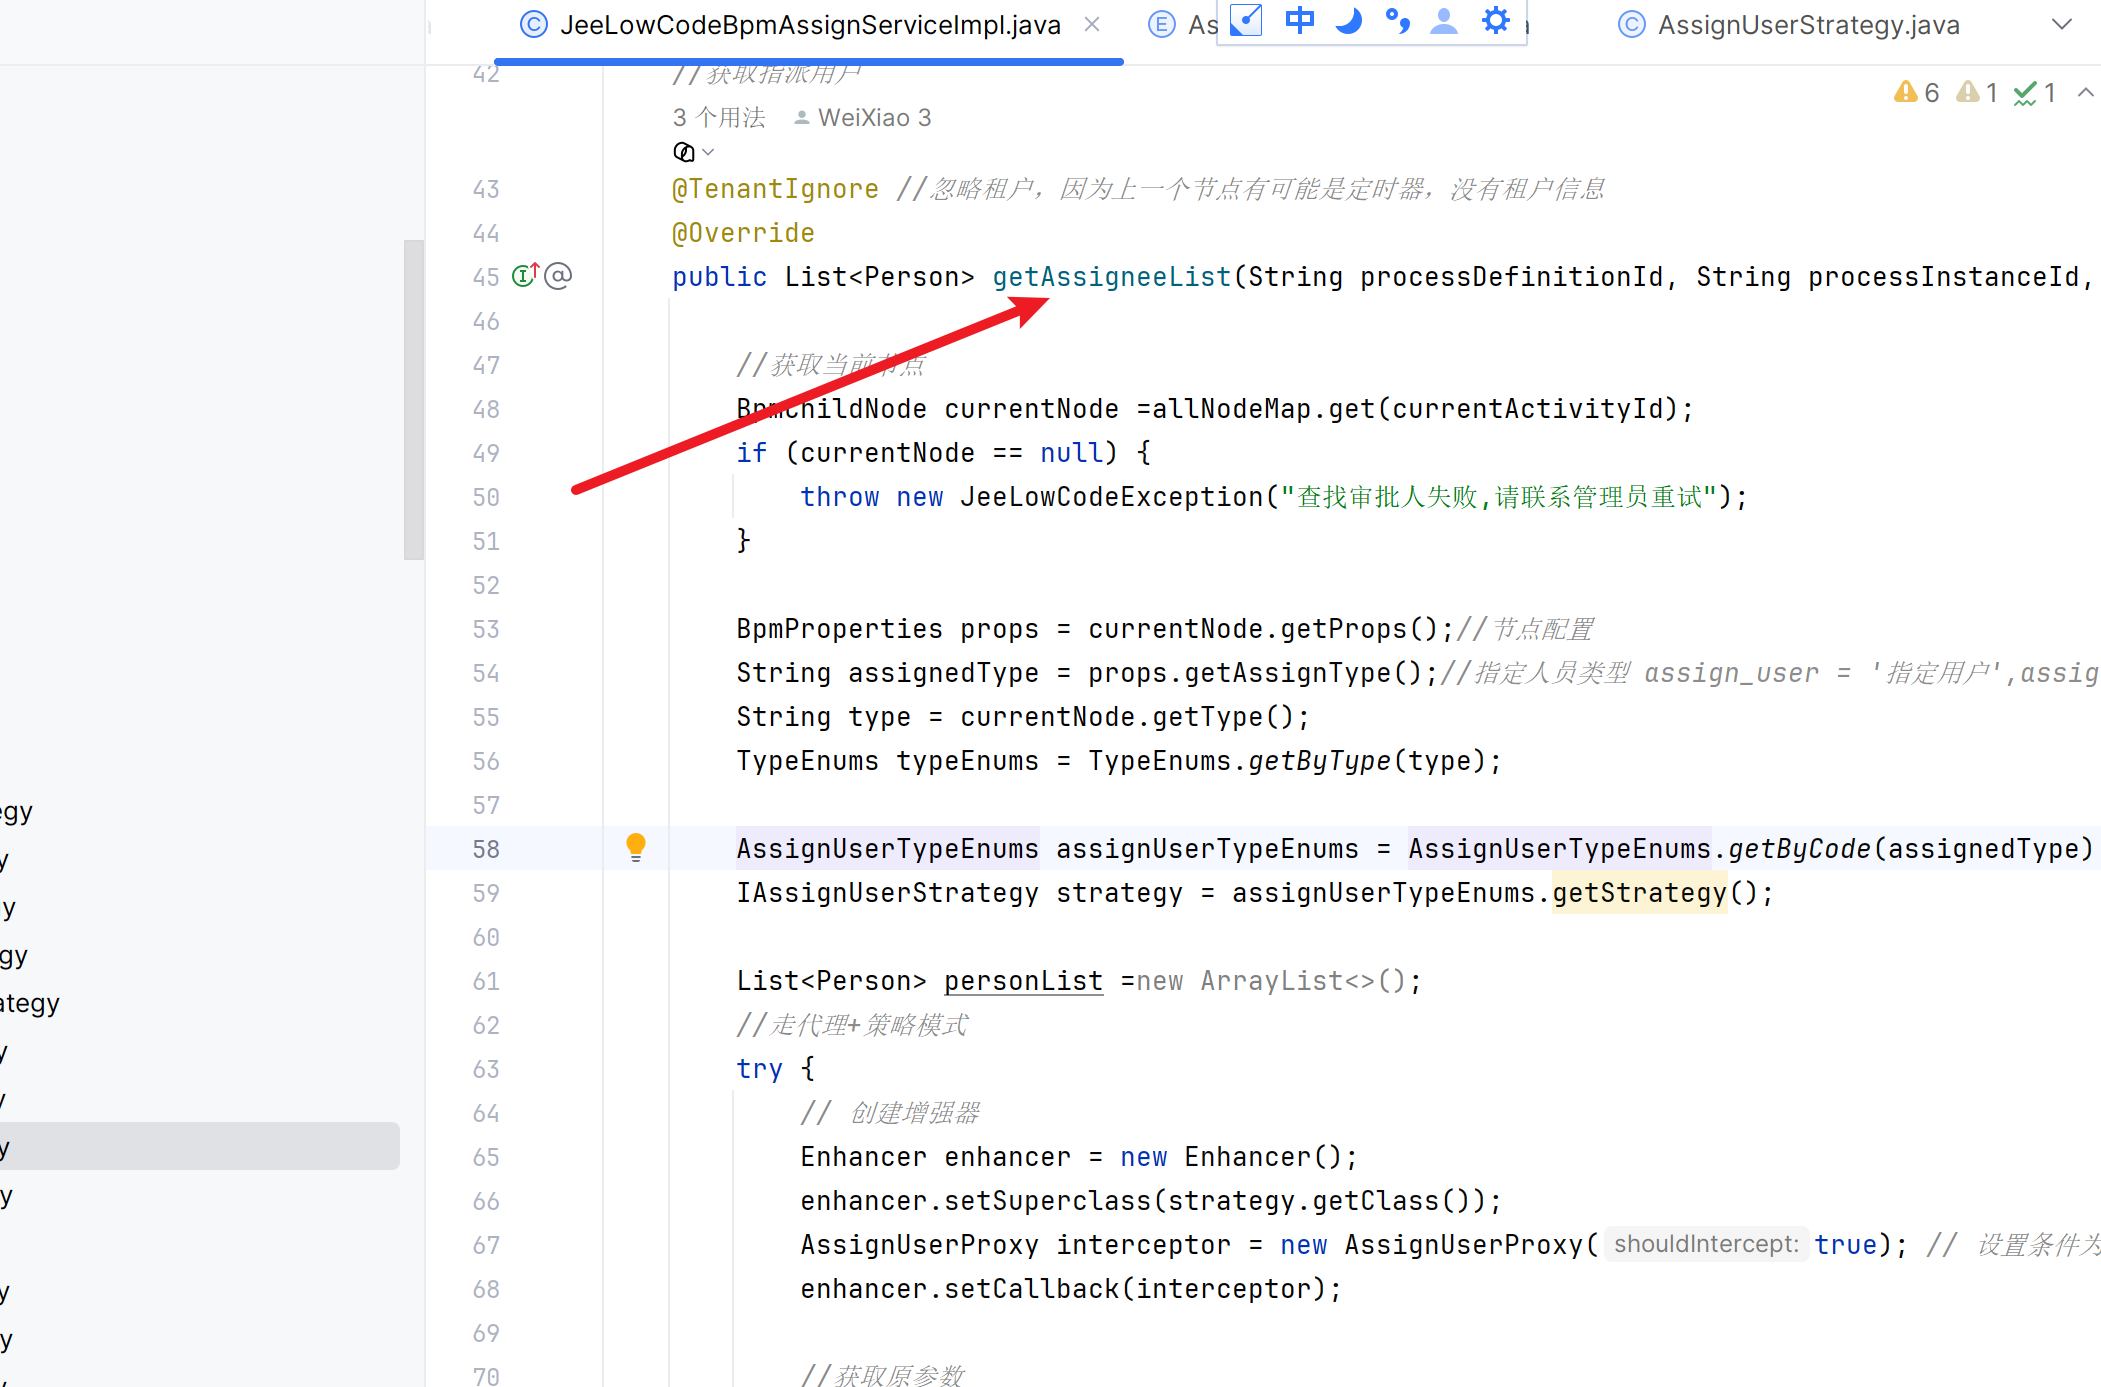The width and height of the screenshot is (2101, 1387).
Task: Close the JeeLowCodeBpmAssignServiceImpl.java tab
Action: [1092, 25]
